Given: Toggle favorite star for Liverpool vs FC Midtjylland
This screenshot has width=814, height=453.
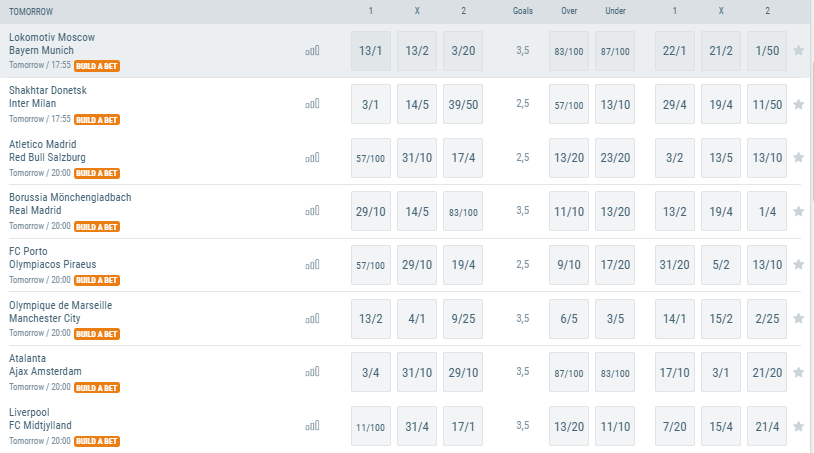Looking at the screenshot, I should point(798,426).
